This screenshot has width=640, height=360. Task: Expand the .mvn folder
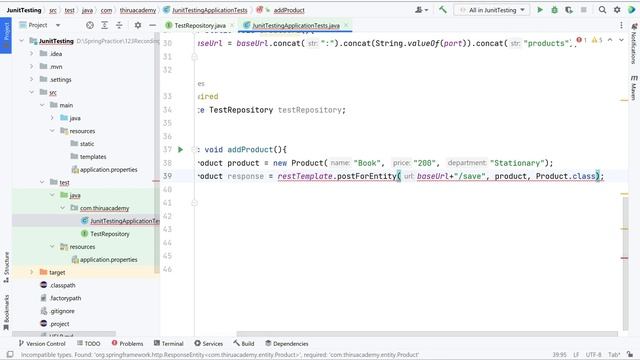(x=31, y=66)
